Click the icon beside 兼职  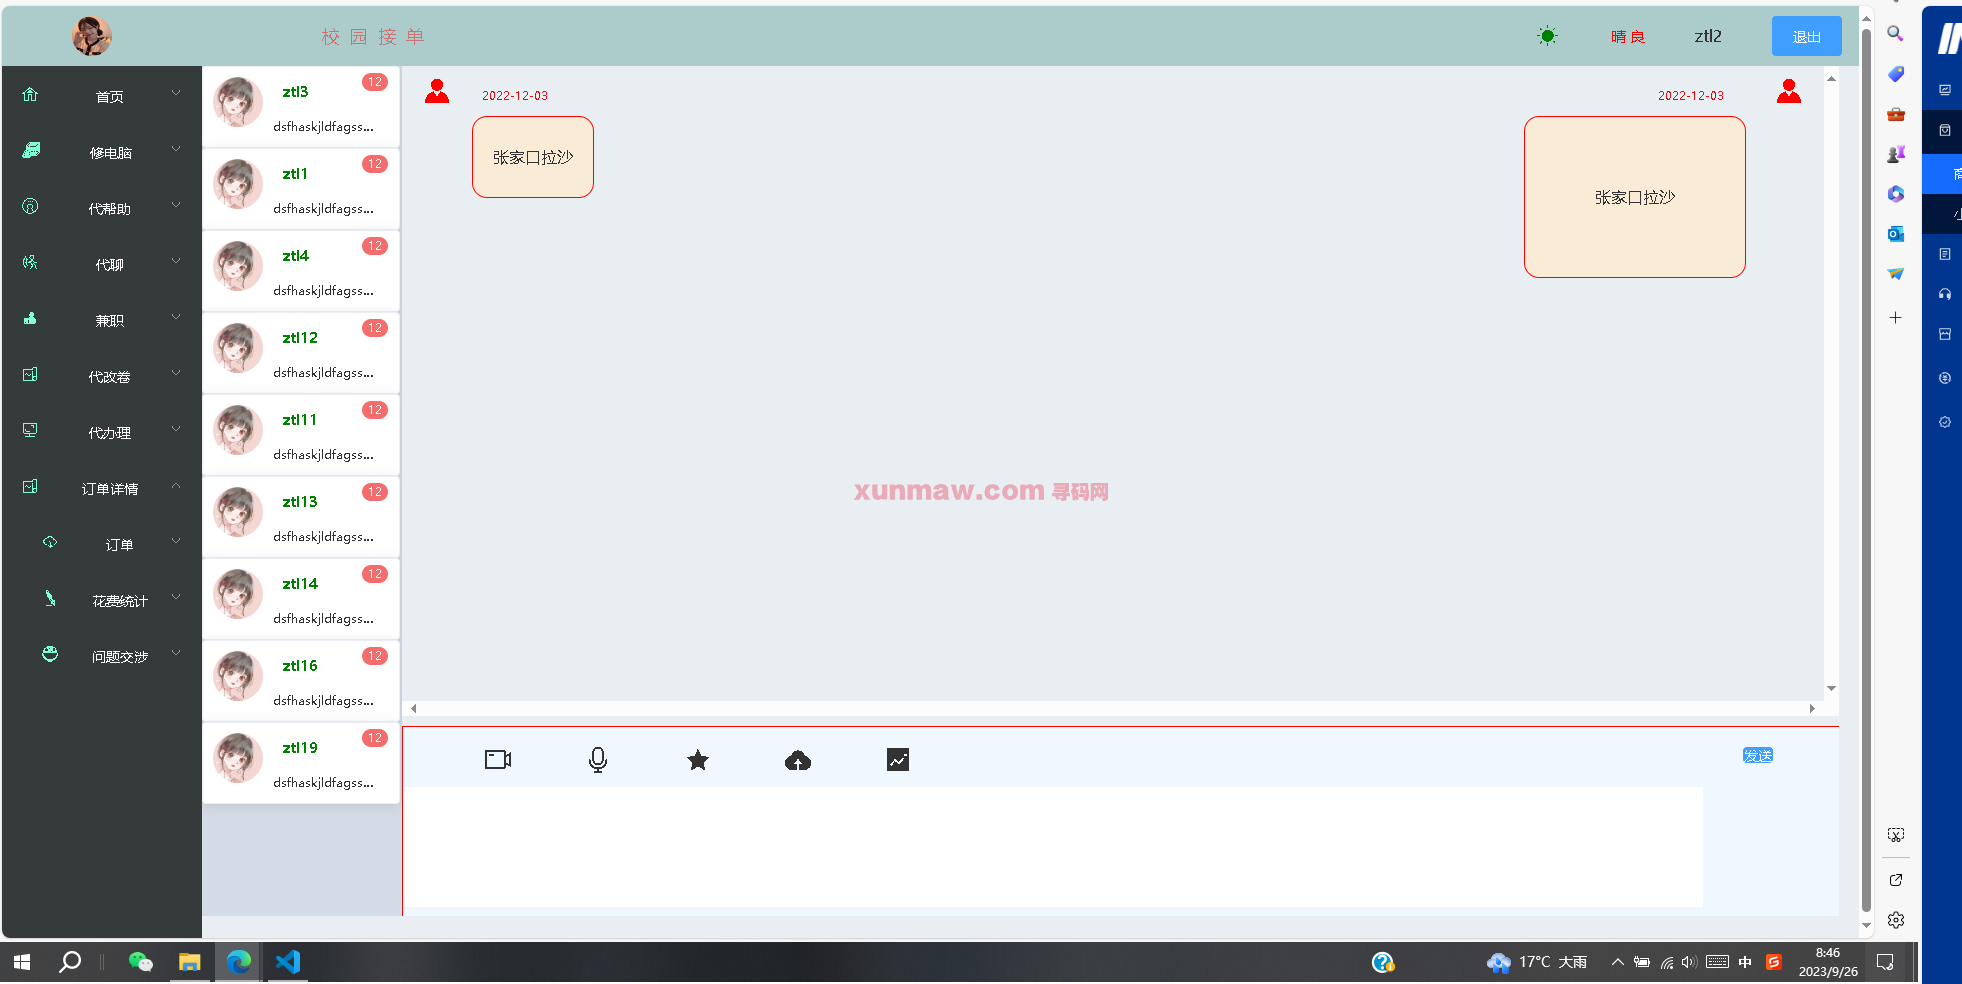pos(30,318)
